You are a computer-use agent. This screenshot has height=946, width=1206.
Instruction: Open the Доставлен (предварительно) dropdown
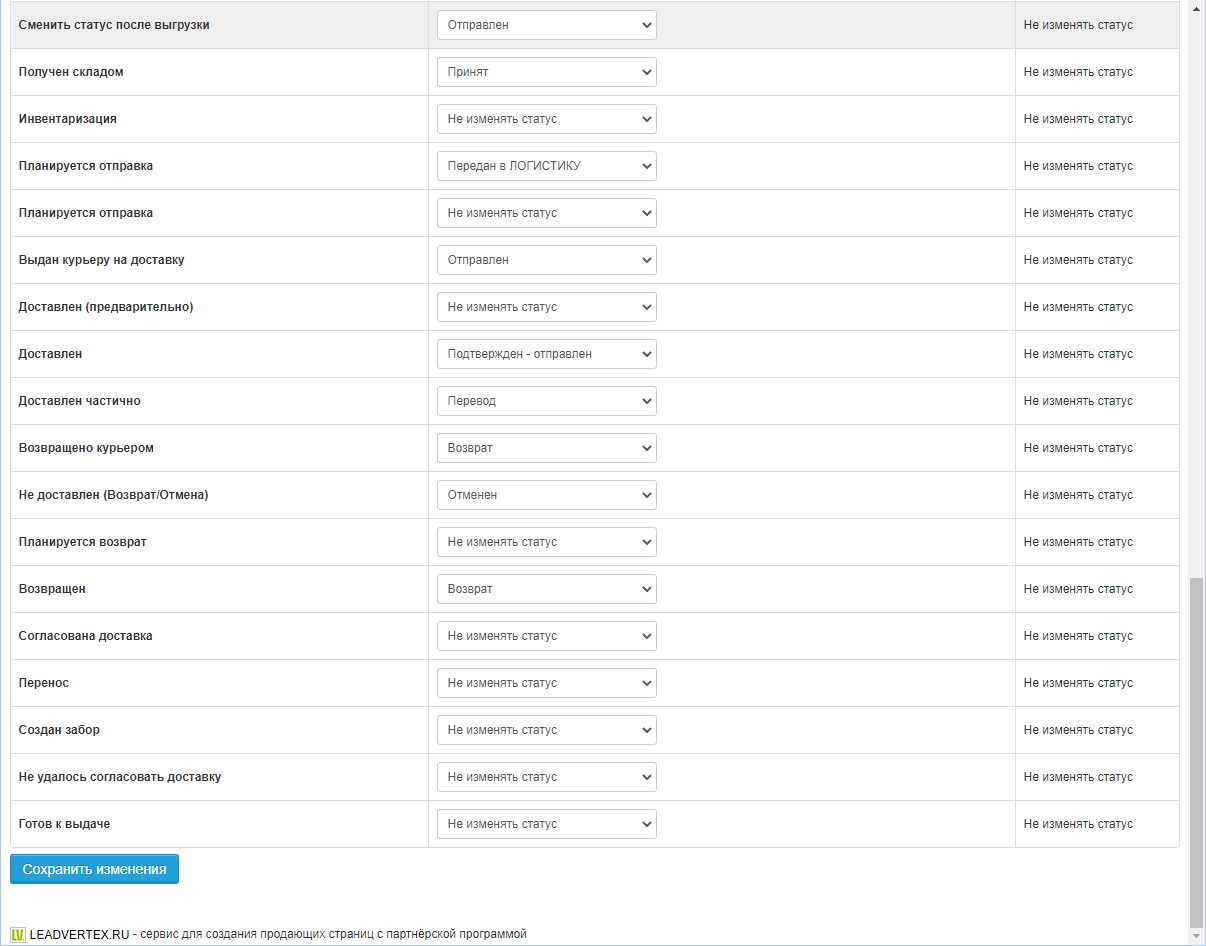pos(547,307)
